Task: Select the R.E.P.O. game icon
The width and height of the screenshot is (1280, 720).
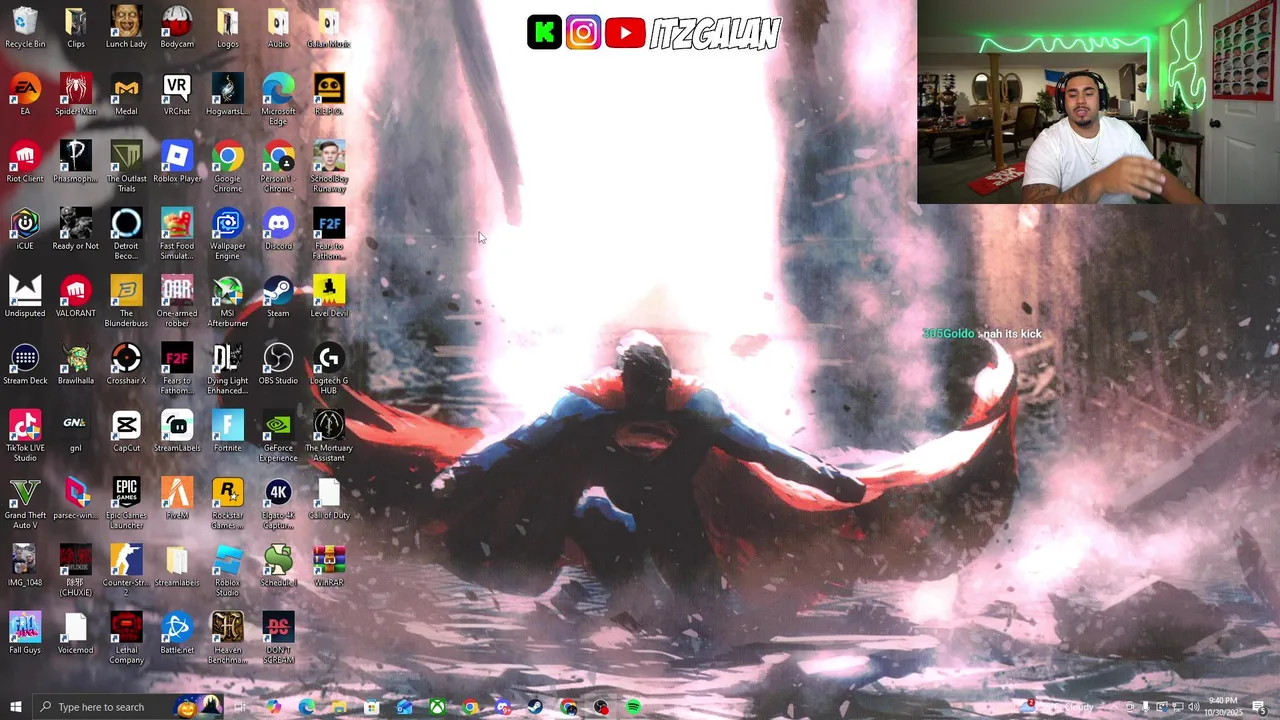Action: pos(329,95)
